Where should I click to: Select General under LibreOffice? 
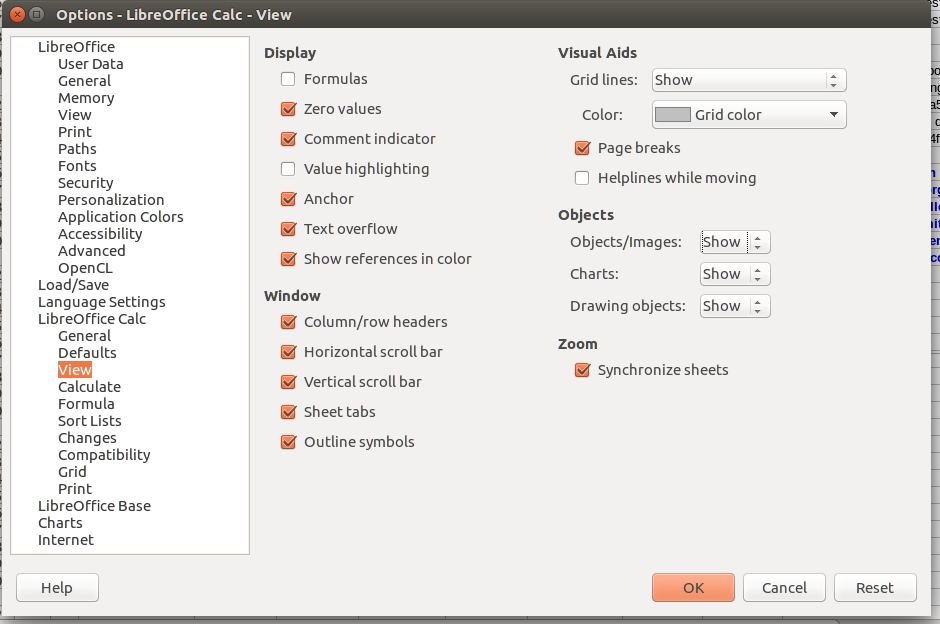click(x=85, y=81)
